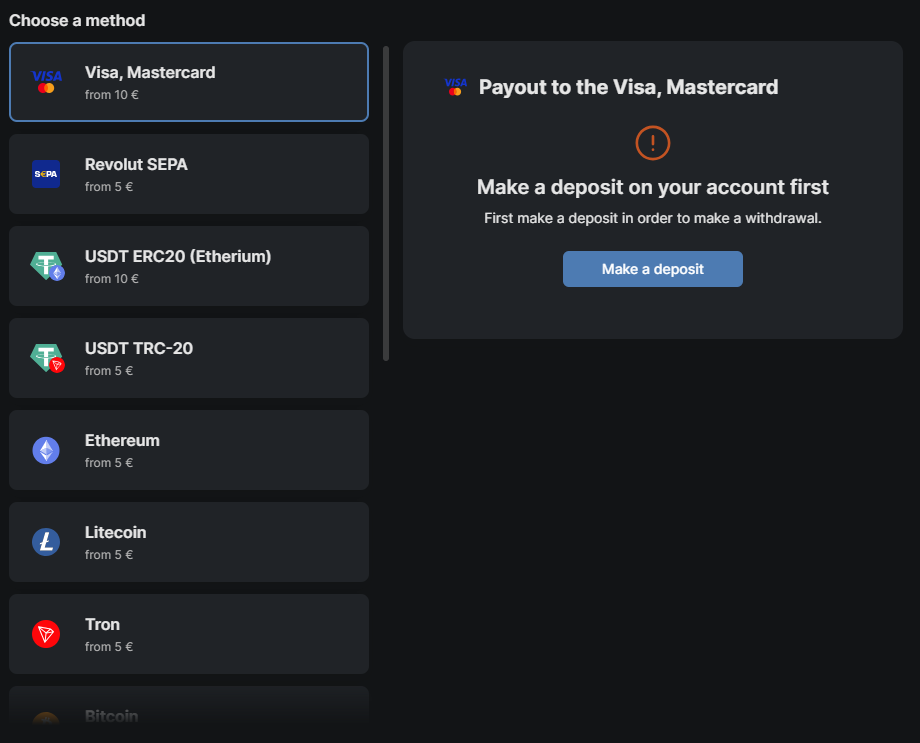The height and width of the screenshot is (743, 920).
Task: Click the red Tron logo icon
Action: (x=46, y=634)
